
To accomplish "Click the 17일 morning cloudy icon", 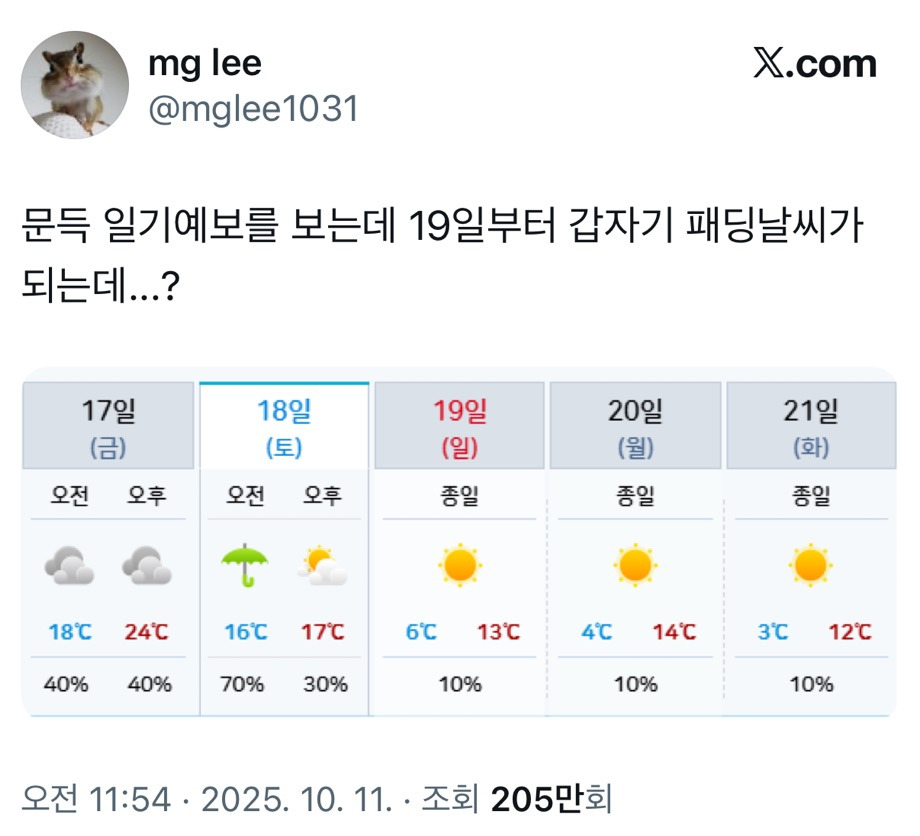I will [x=69, y=566].
